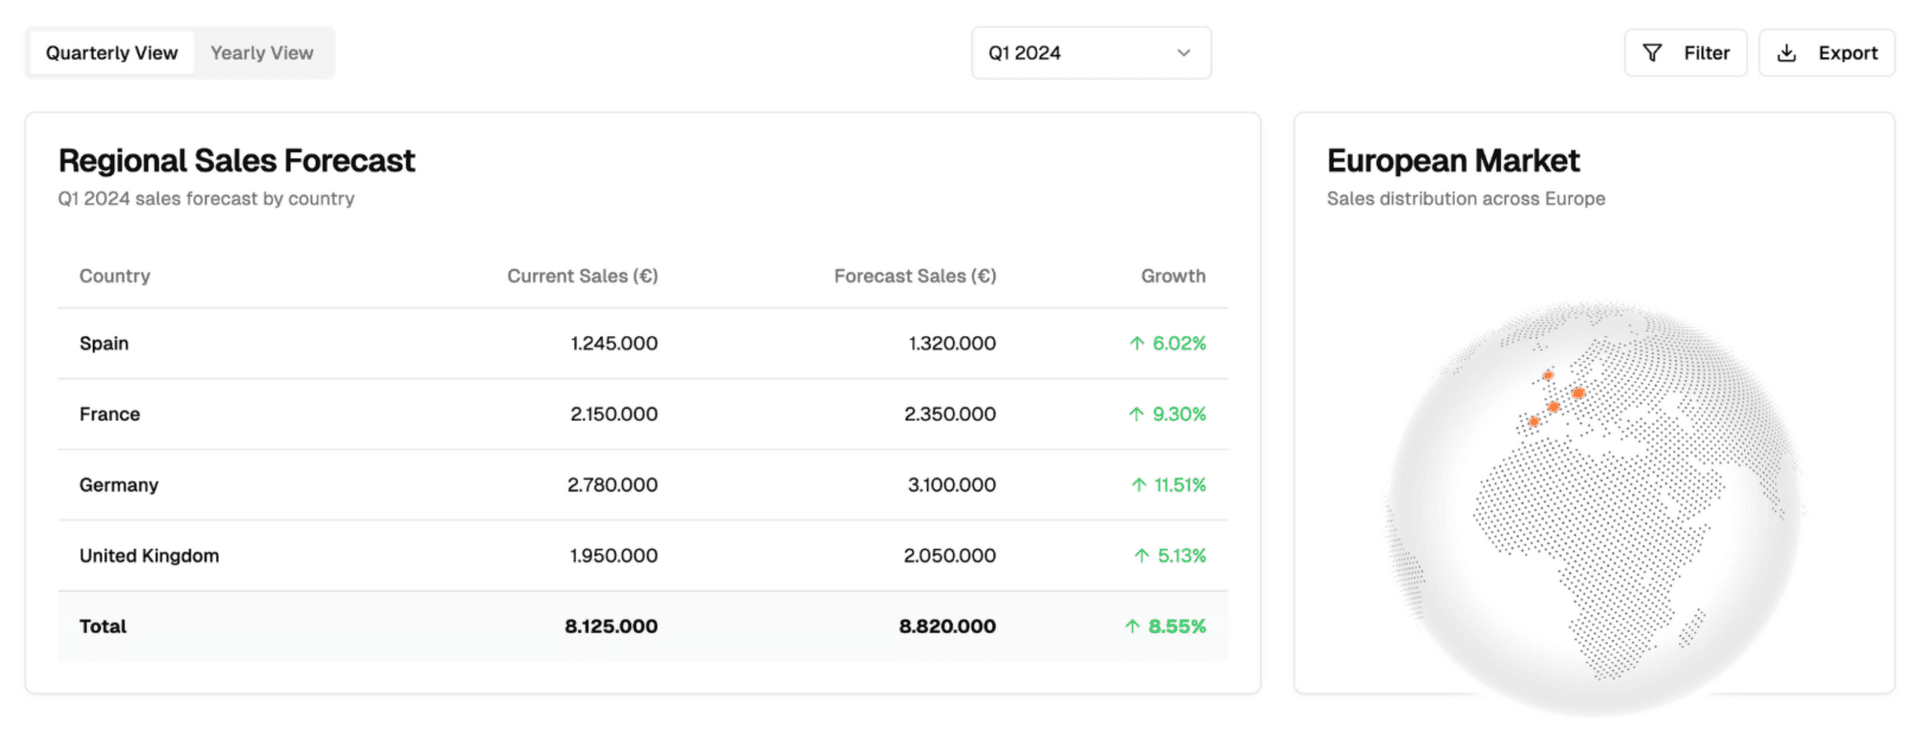
Task: Switch to Quarterly View
Action: (112, 53)
